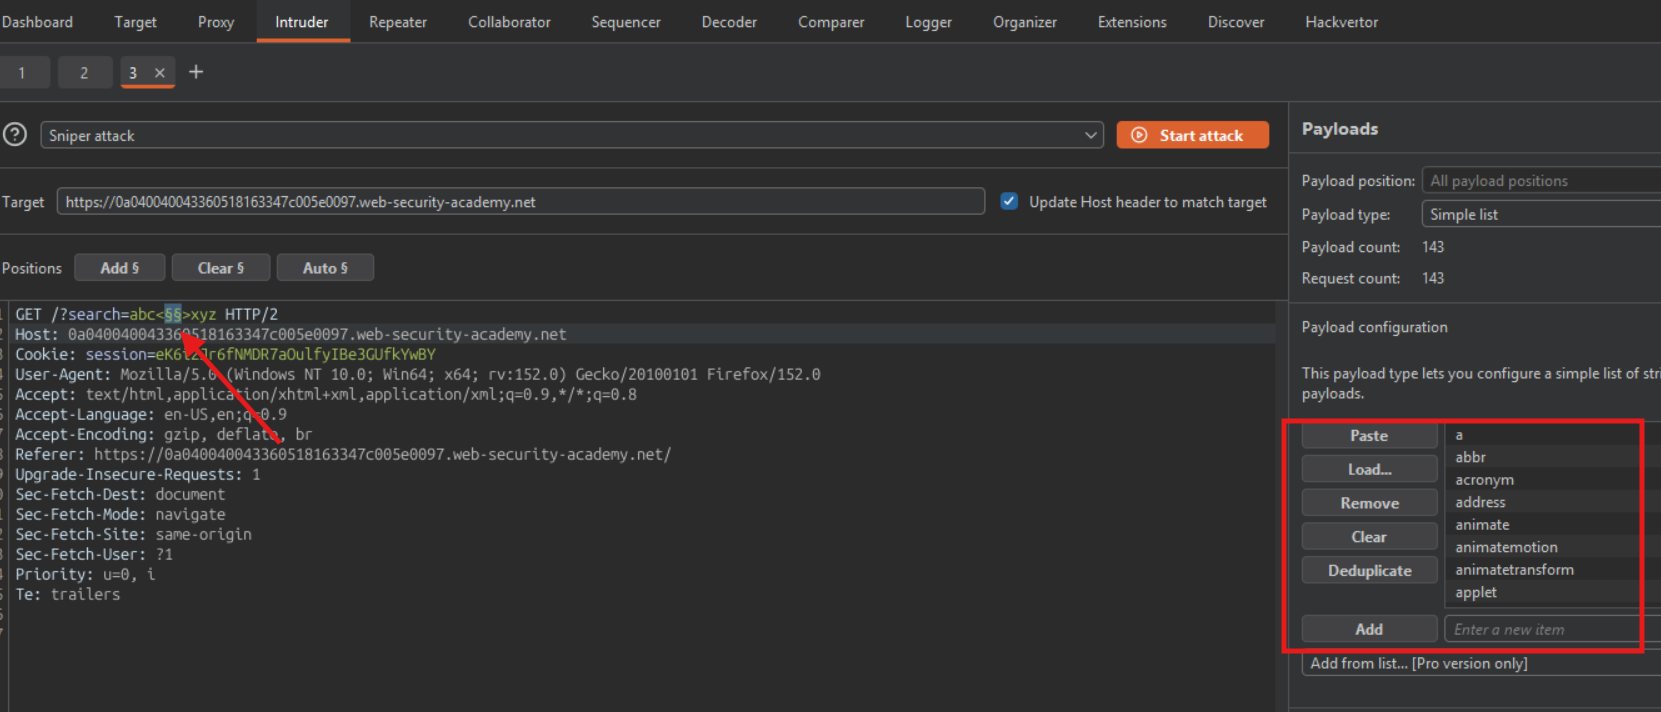Open the Logger tab
Image resolution: width=1661 pixels, height=712 pixels.
tap(928, 22)
